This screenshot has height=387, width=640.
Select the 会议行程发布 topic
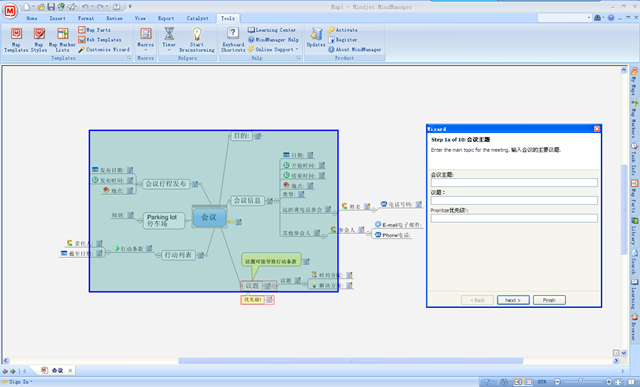pos(166,184)
